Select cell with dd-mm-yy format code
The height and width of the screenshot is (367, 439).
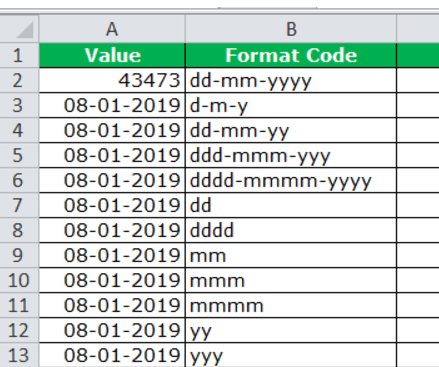[291, 130]
